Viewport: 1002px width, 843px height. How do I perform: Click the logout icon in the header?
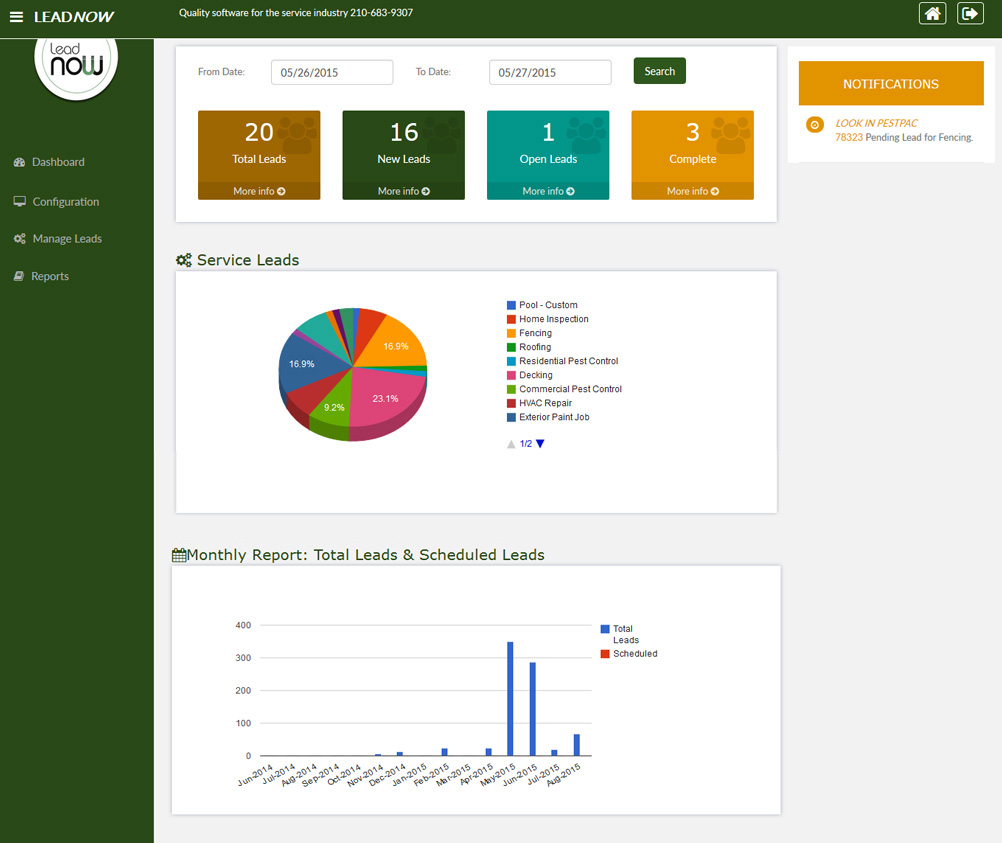pos(970,13)
